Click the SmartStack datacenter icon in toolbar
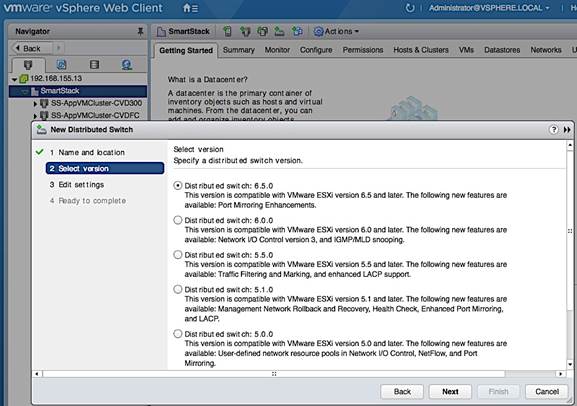The image size is (577, 406). point(161,32)
